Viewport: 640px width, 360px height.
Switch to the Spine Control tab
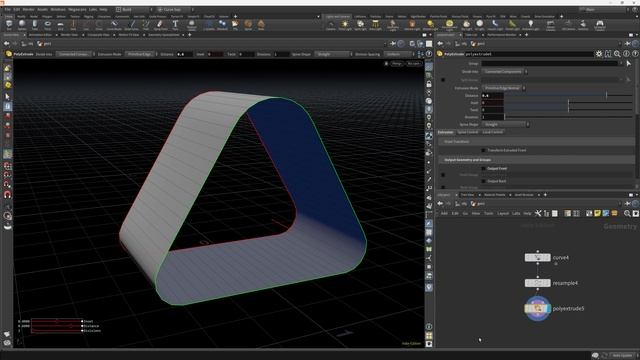point(468,132)
